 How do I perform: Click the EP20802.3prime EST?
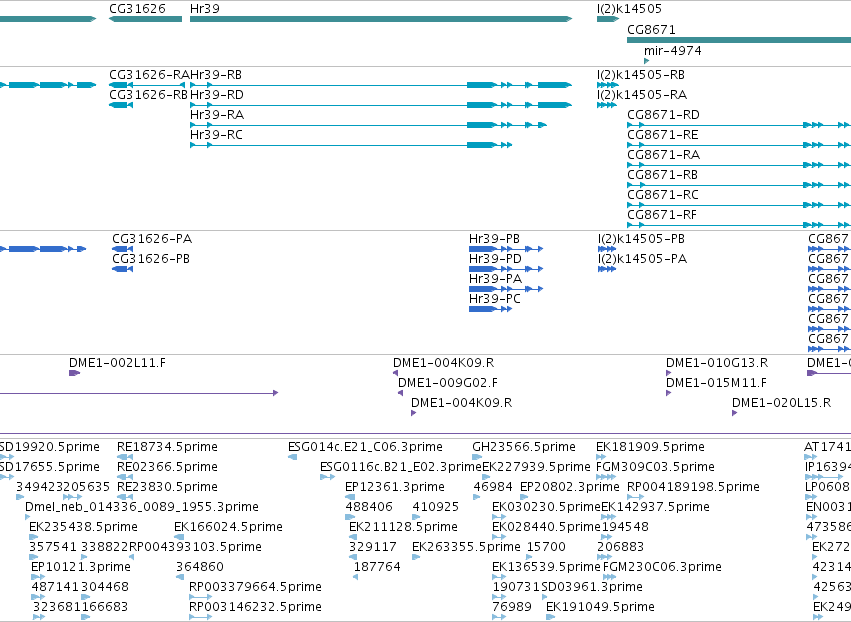coord(569,487)
